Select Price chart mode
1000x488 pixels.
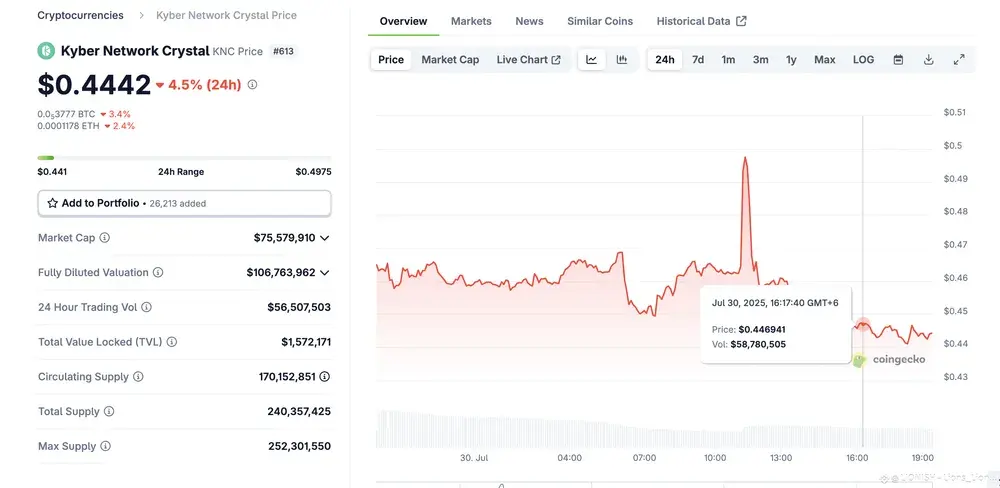tap(391, 59)
